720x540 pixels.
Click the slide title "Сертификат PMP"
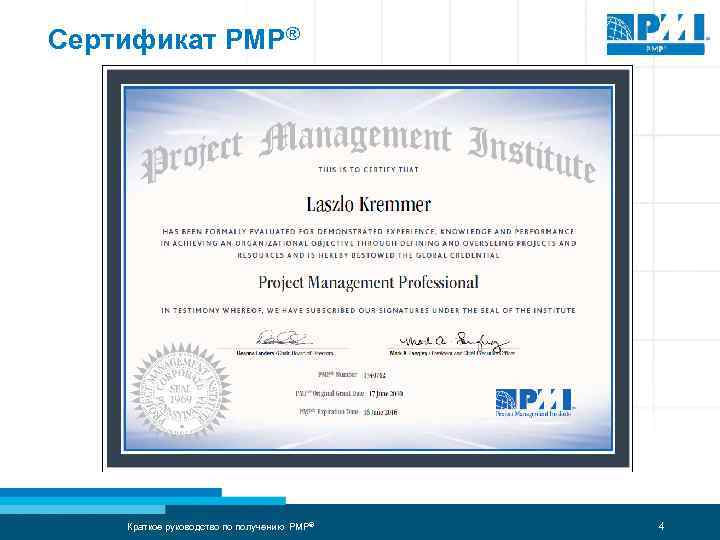pos(174,39)
